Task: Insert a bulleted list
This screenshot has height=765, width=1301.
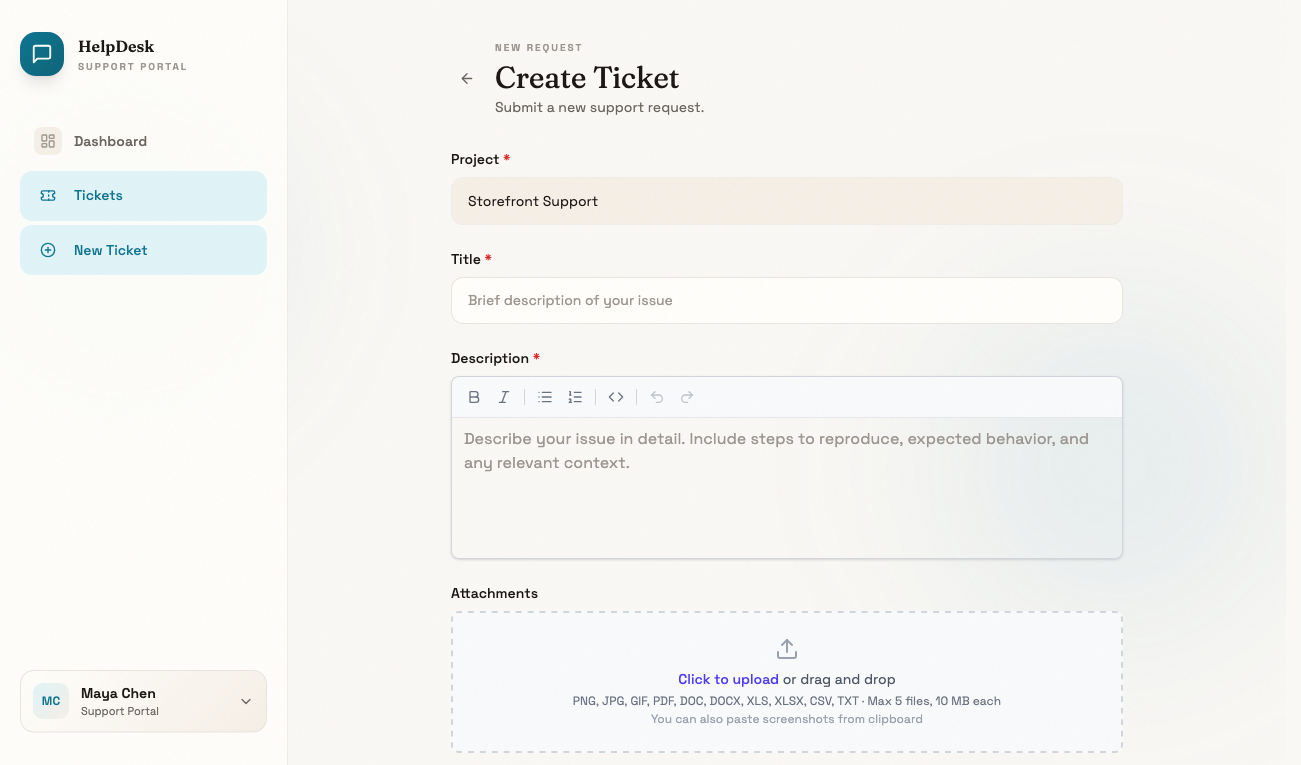Action: [x=545, y=397]
